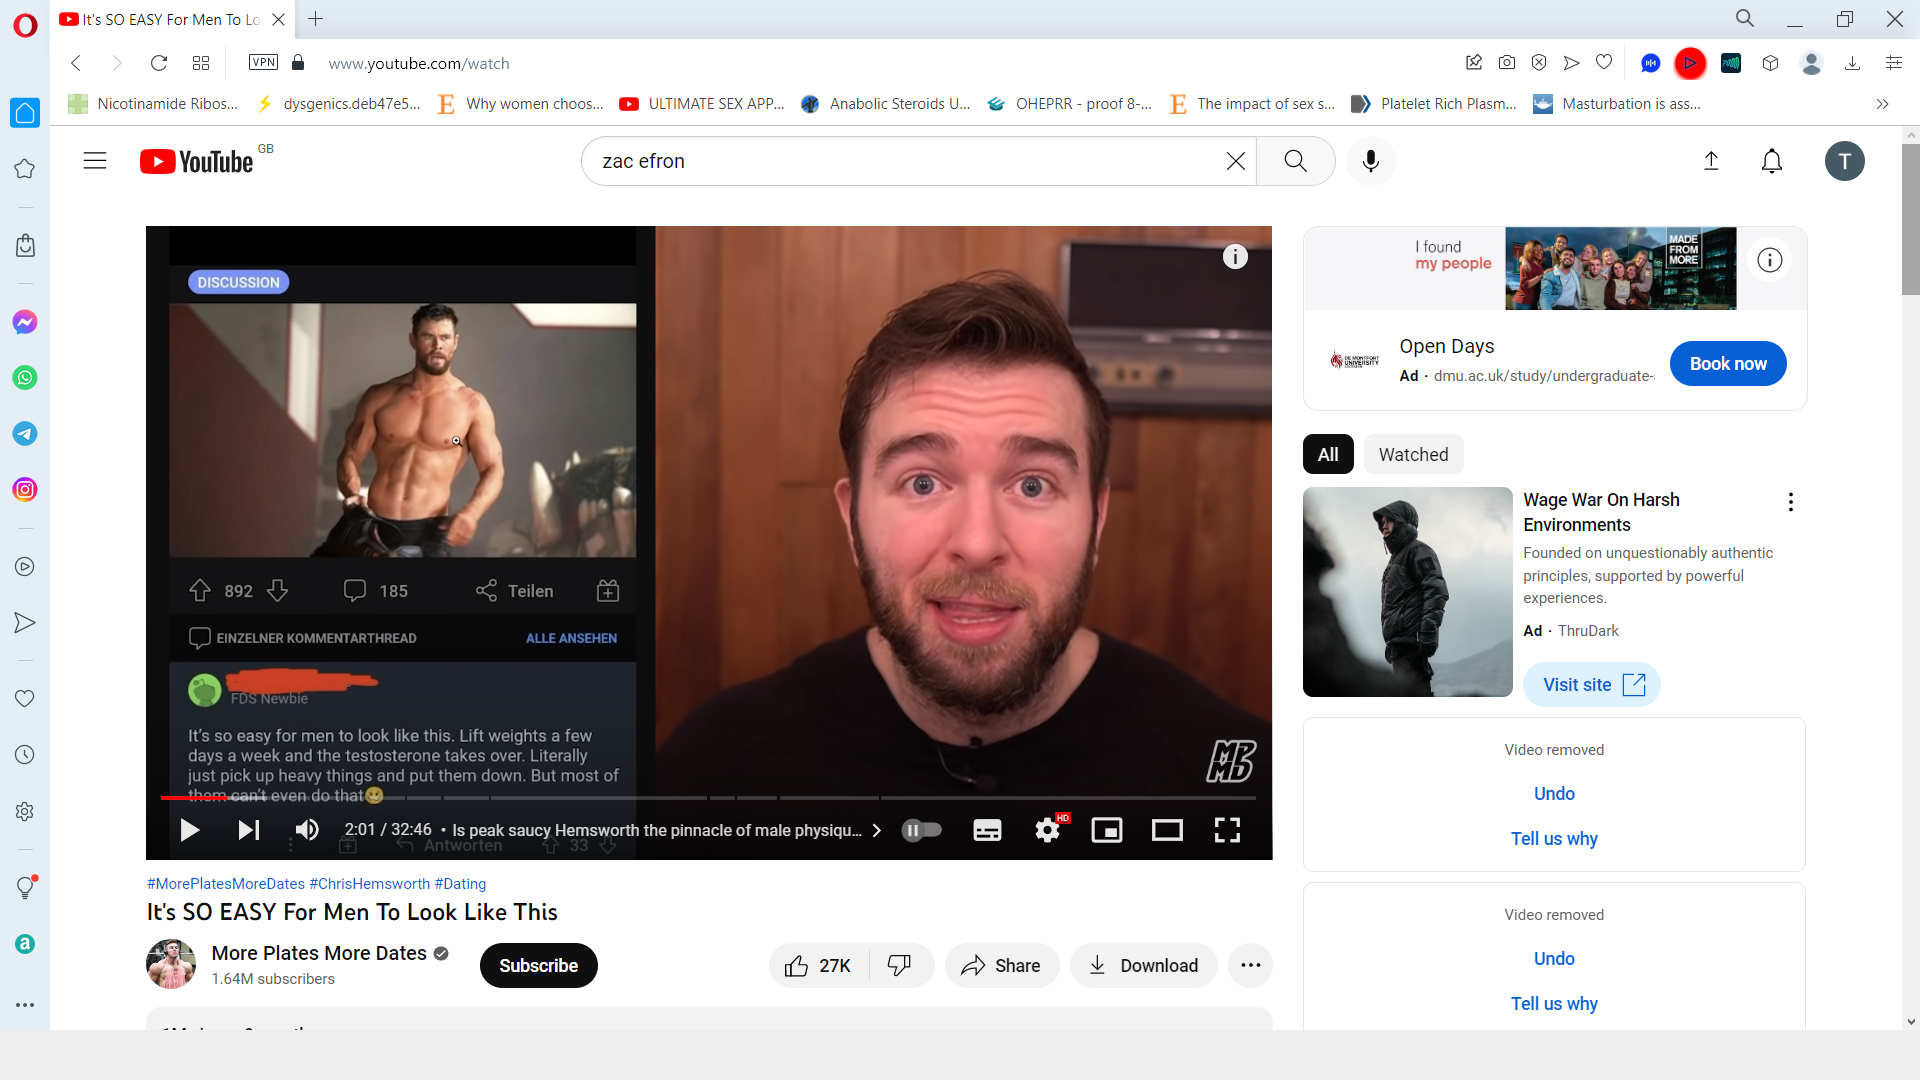Toggle the autoplay switch
Screen dimensions: 1920x1080
(922, 830)
